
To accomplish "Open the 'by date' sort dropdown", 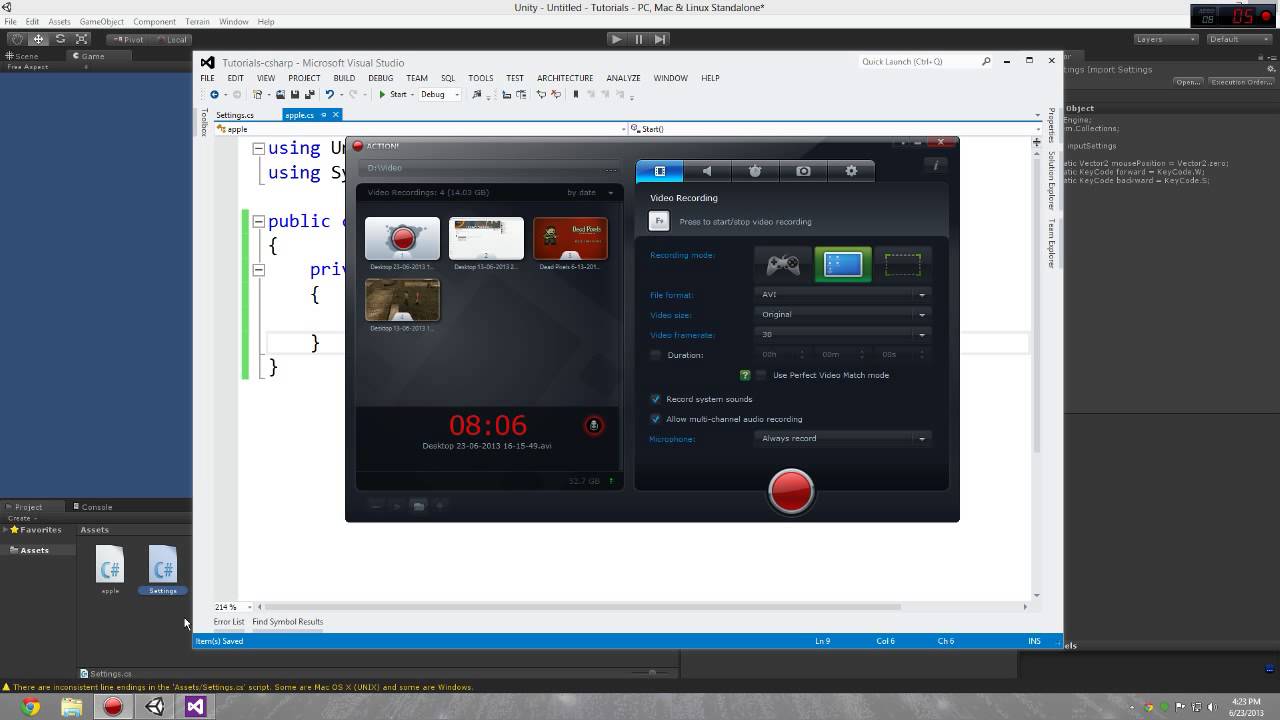I will 590,192.
